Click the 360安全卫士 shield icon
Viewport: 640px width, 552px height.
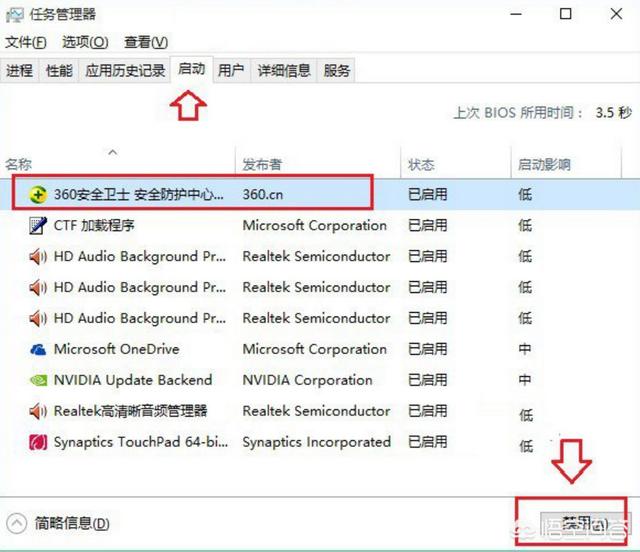tap(38, 194)
